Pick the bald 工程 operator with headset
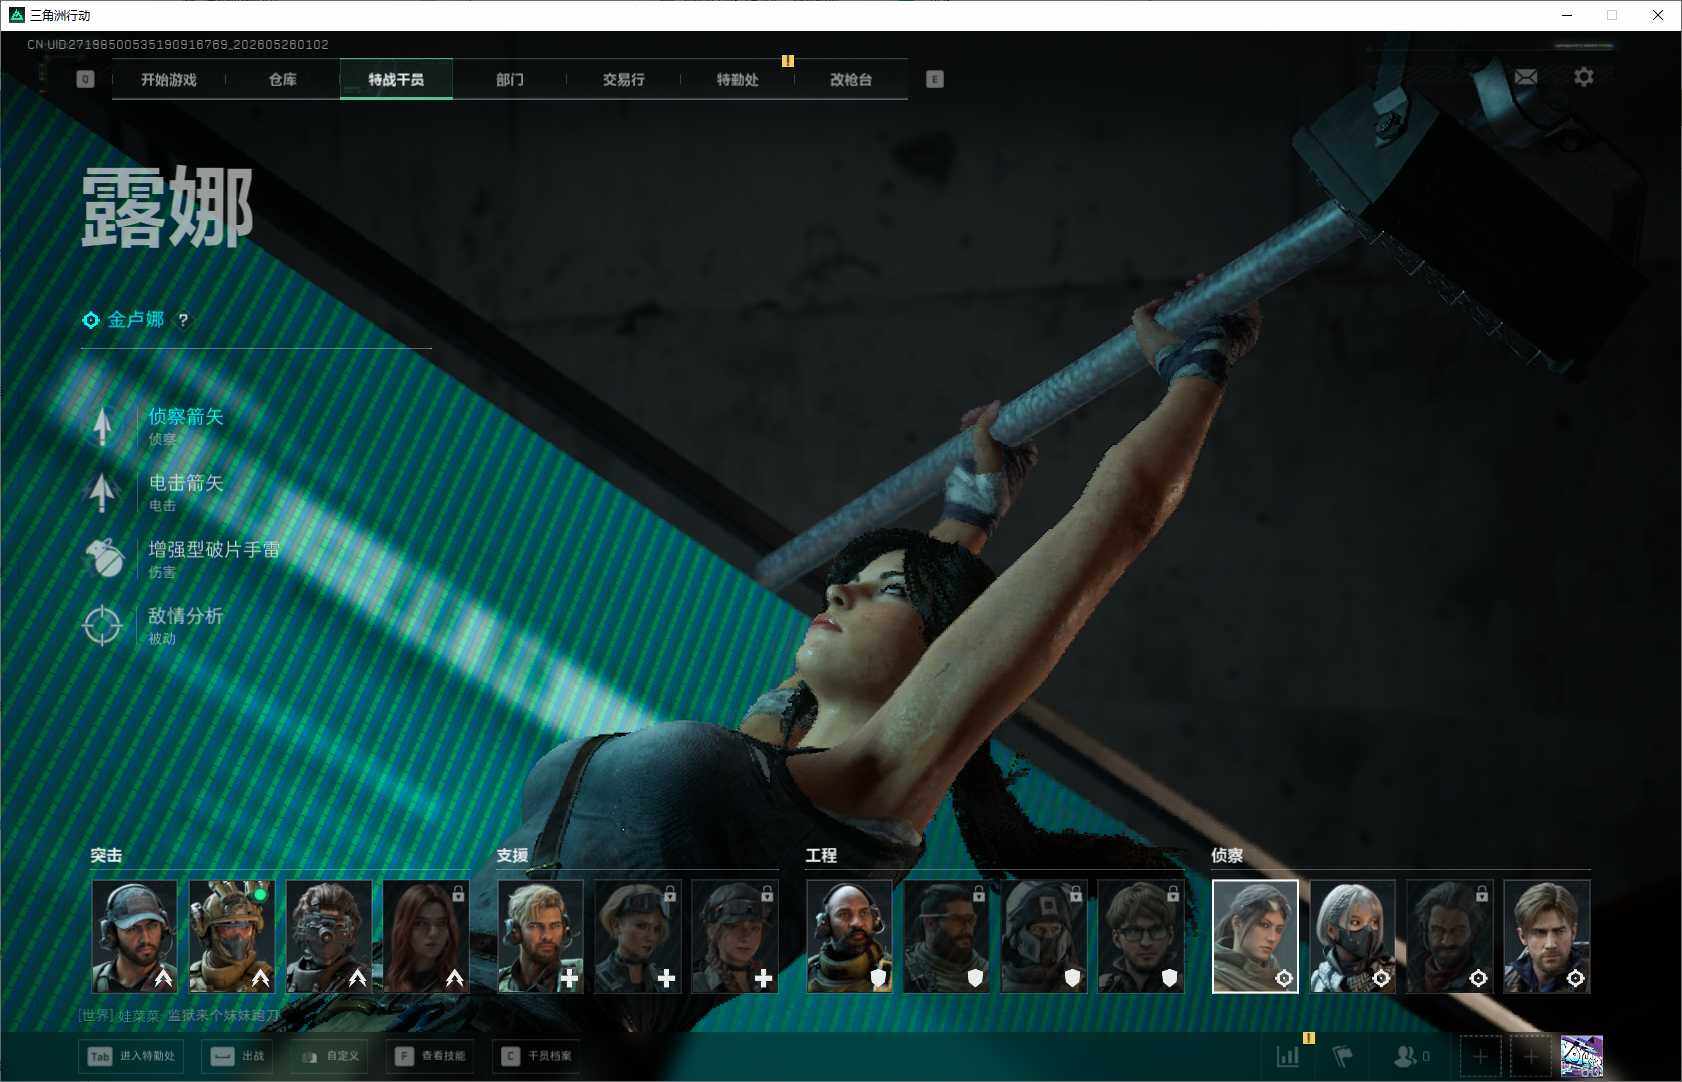 click(x=850, y=936)
